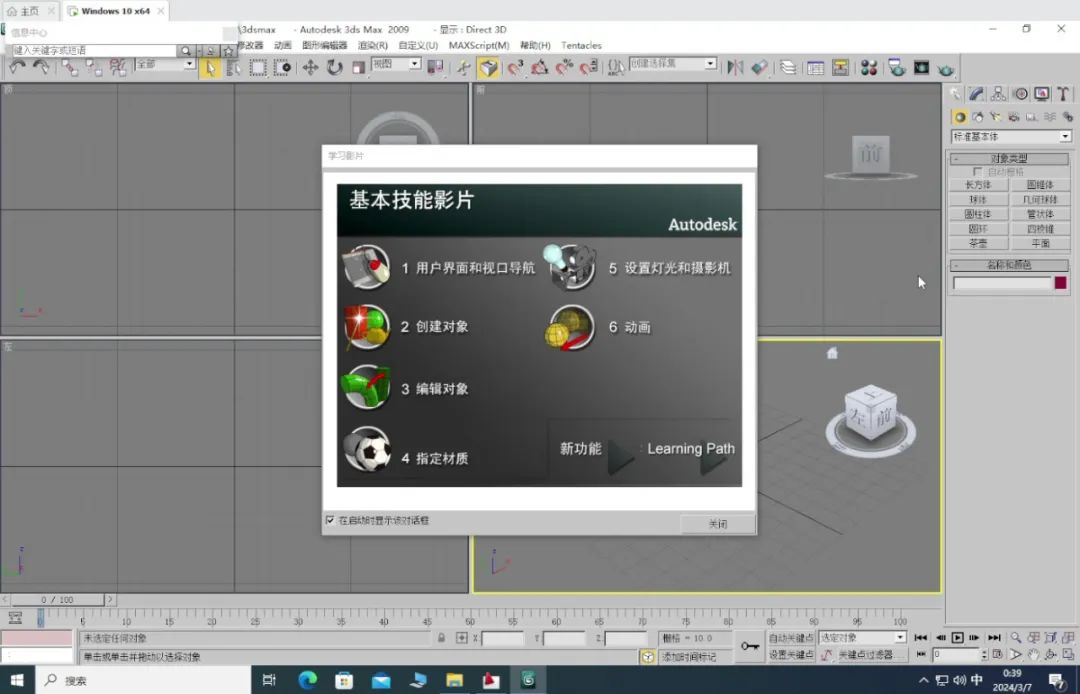Click the 圆柱体 cylinder button
1080x694 pixels.
978,214
